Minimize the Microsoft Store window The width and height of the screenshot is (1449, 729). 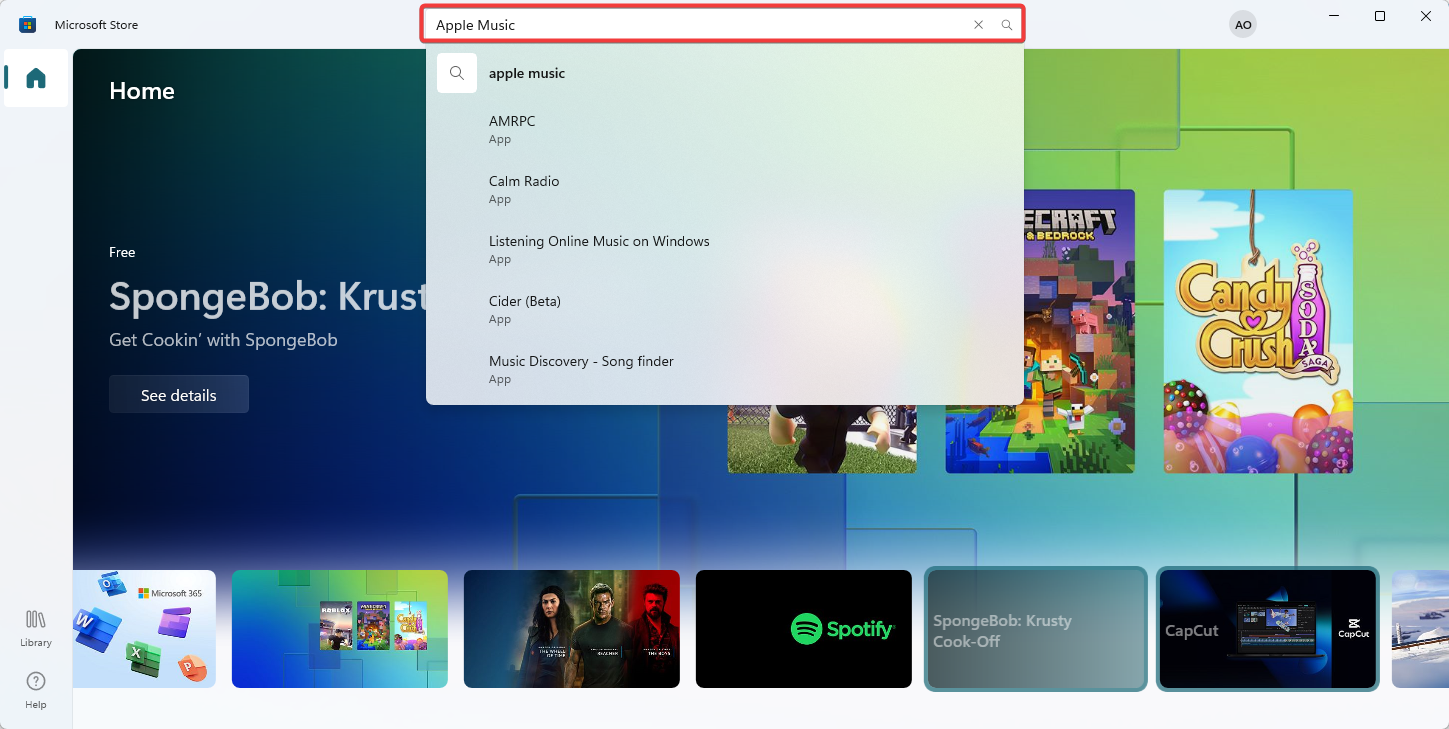coord(1334,16)
